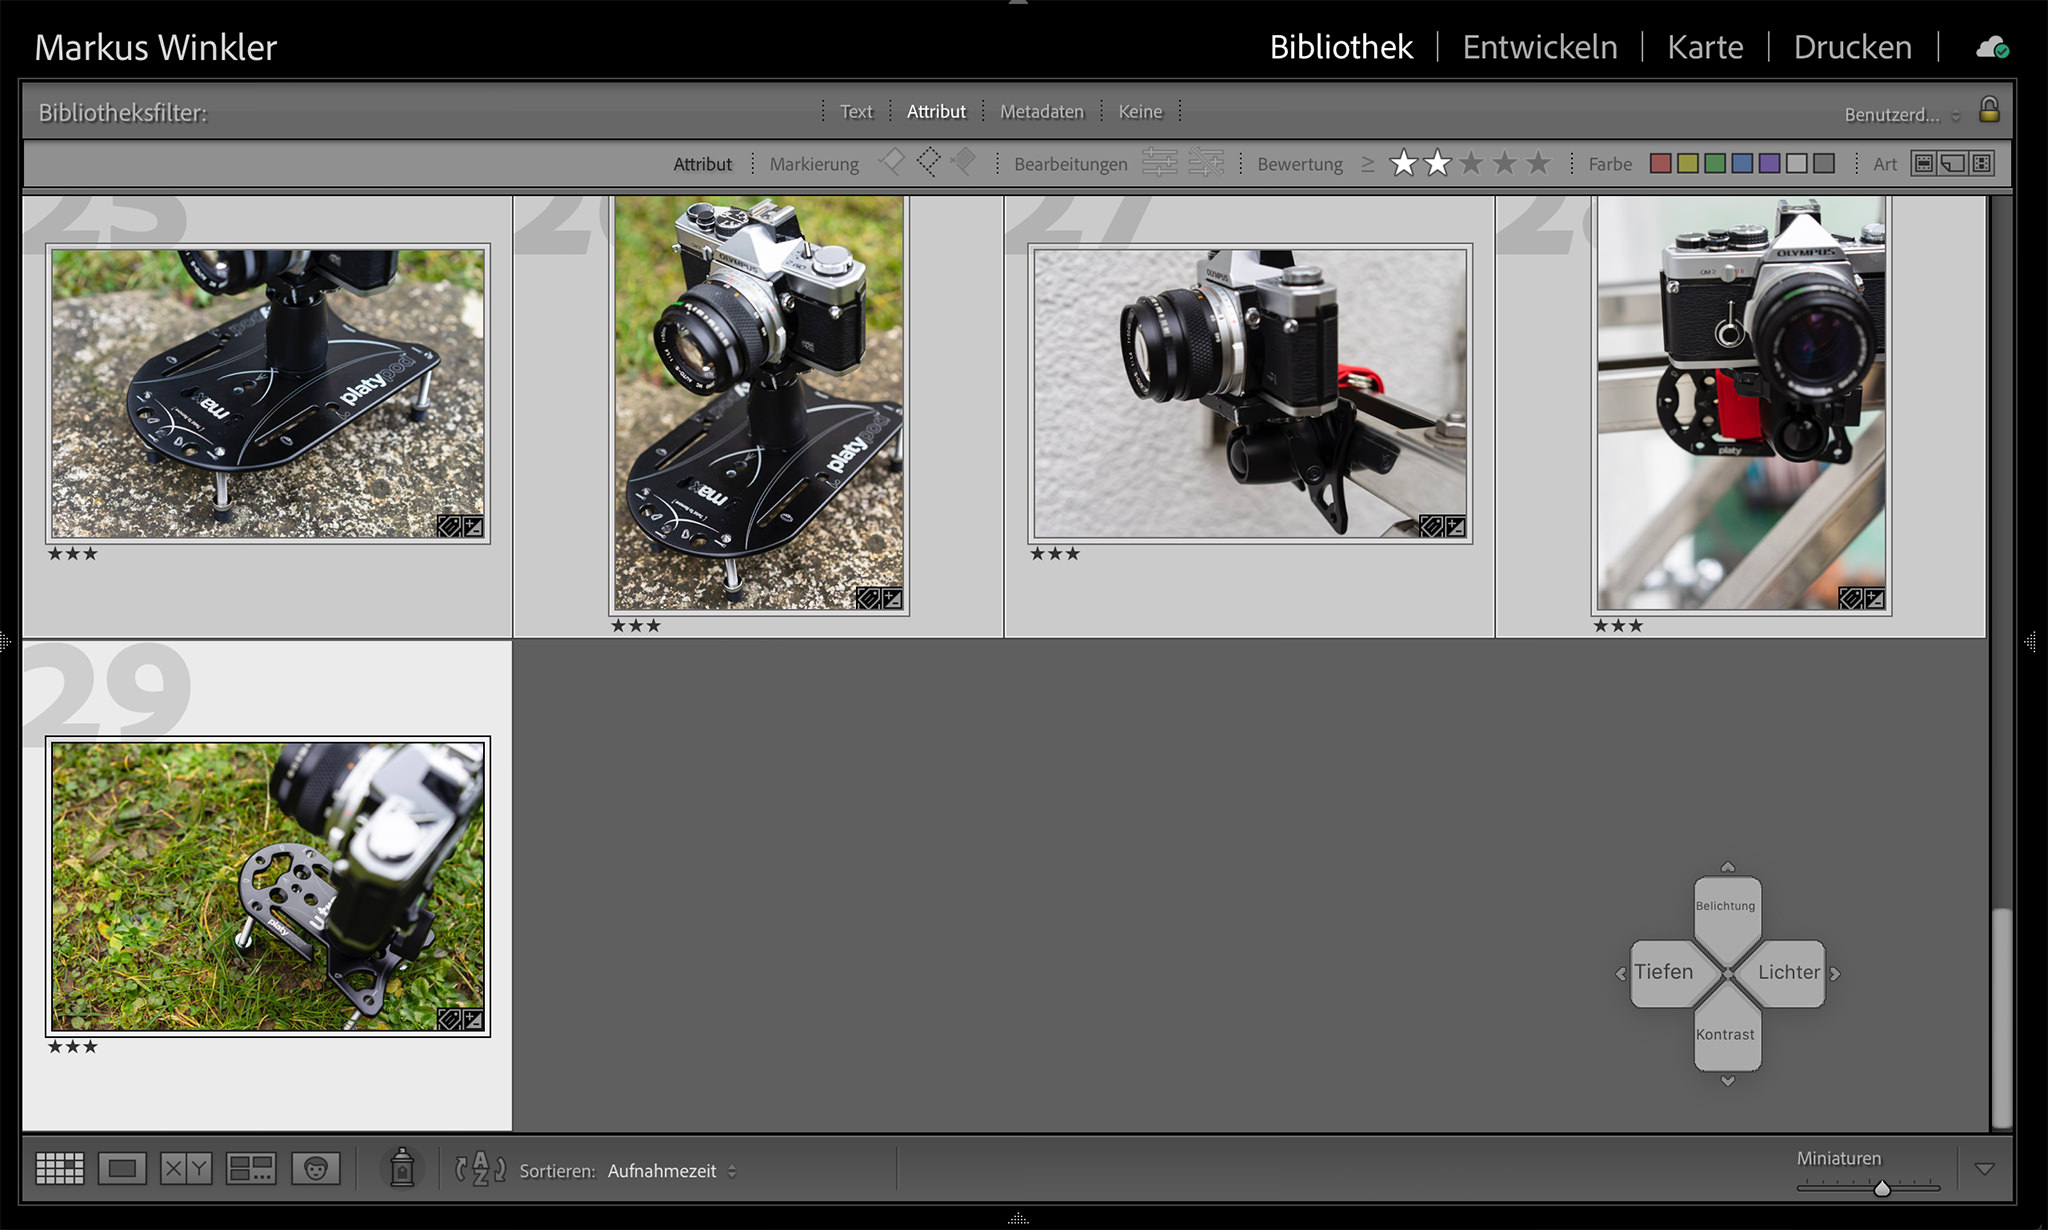Click star rating under photo 29
This screenshot has width=2048, height=1230.
(72, 1047)
